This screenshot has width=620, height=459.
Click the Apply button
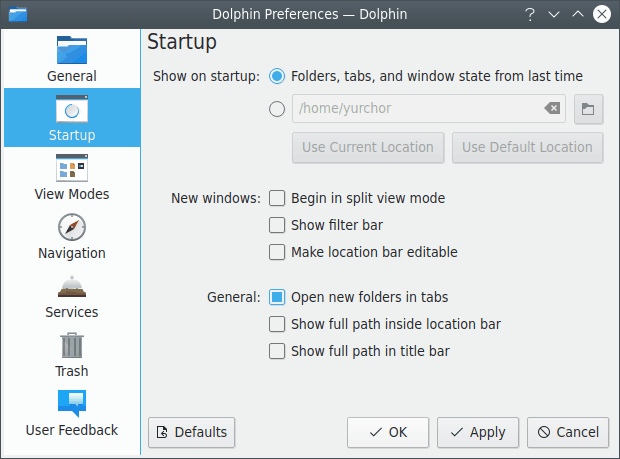pyautogui.click(x=478, y=432)
